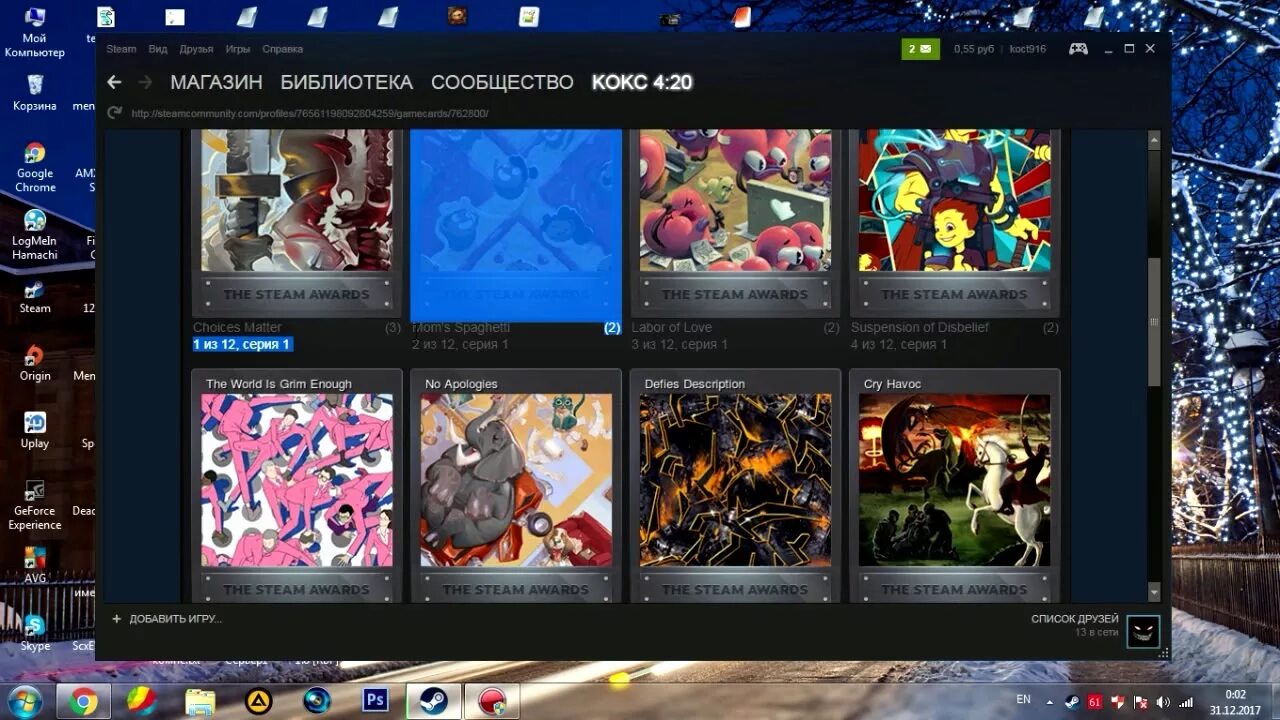Open the Steam menu
This screenshot has height=720, width=1280.
[121, 49]
